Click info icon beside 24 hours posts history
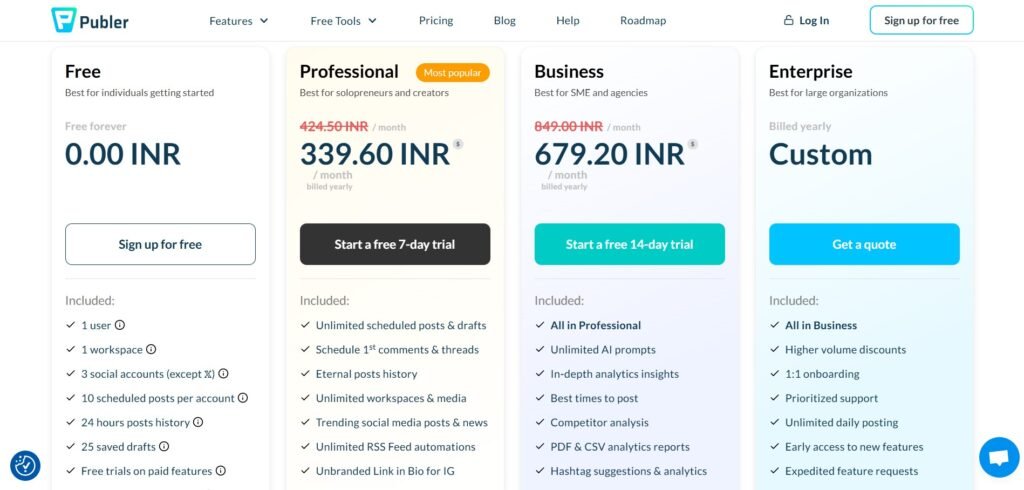1024x490 pixels. [198, 422]
